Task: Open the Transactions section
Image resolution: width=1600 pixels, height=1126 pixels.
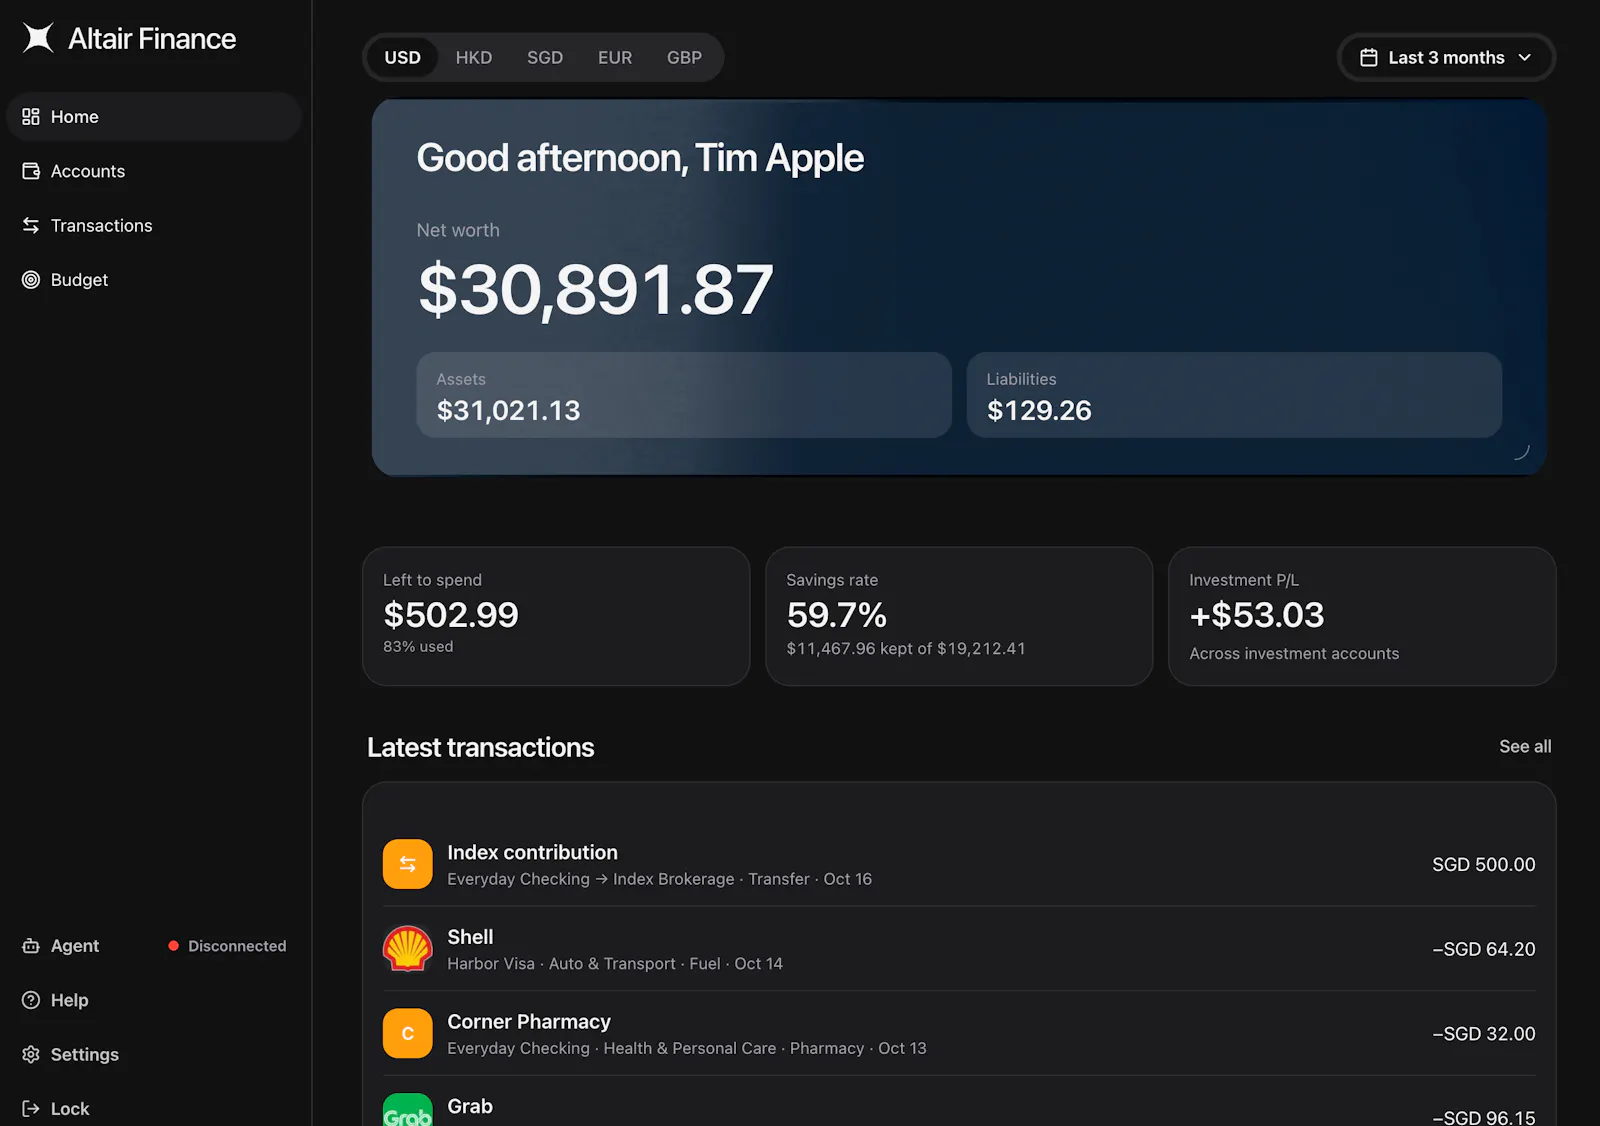Action: (154, 225)
